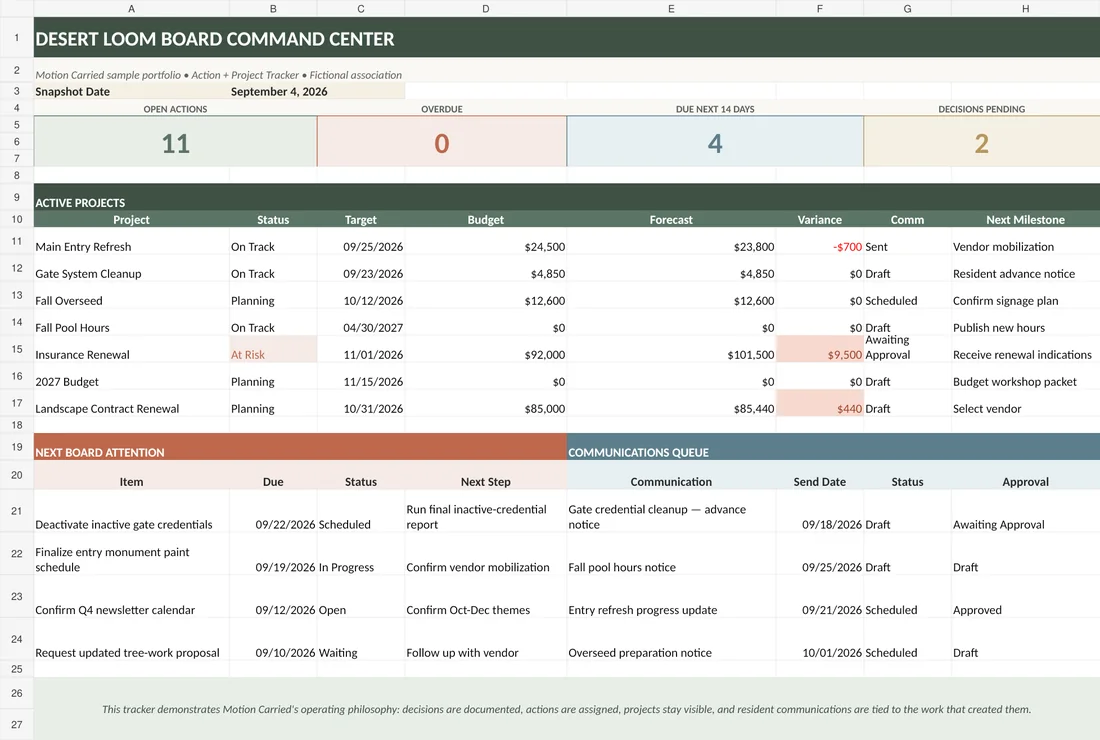Select the ACTIVE PROJECTS section header
1100x740 pixels.
[567, 197]
